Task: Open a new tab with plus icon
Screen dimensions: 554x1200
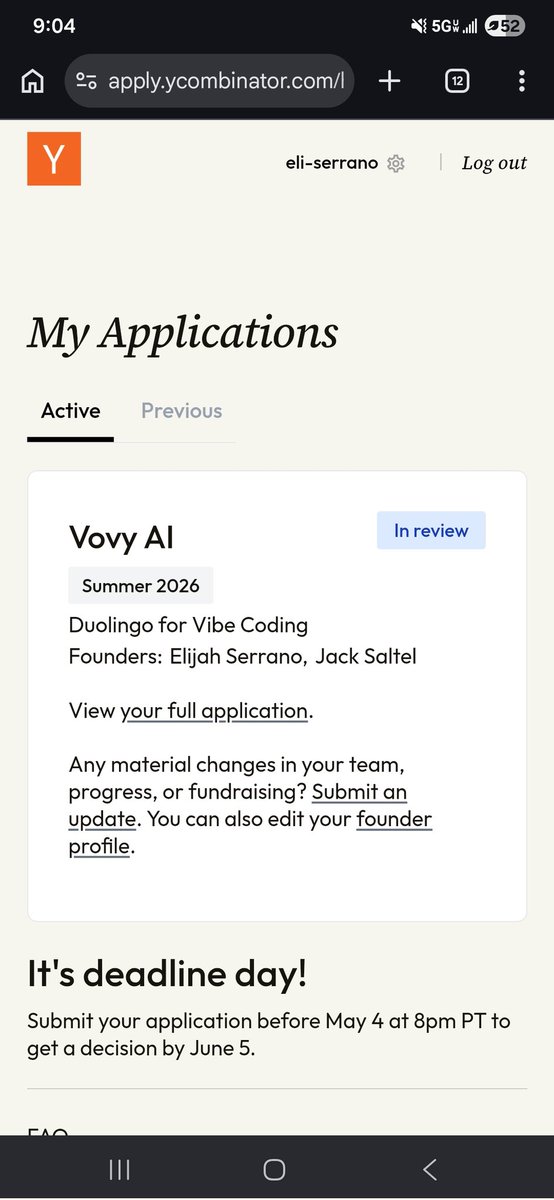Action: [389, 82]
